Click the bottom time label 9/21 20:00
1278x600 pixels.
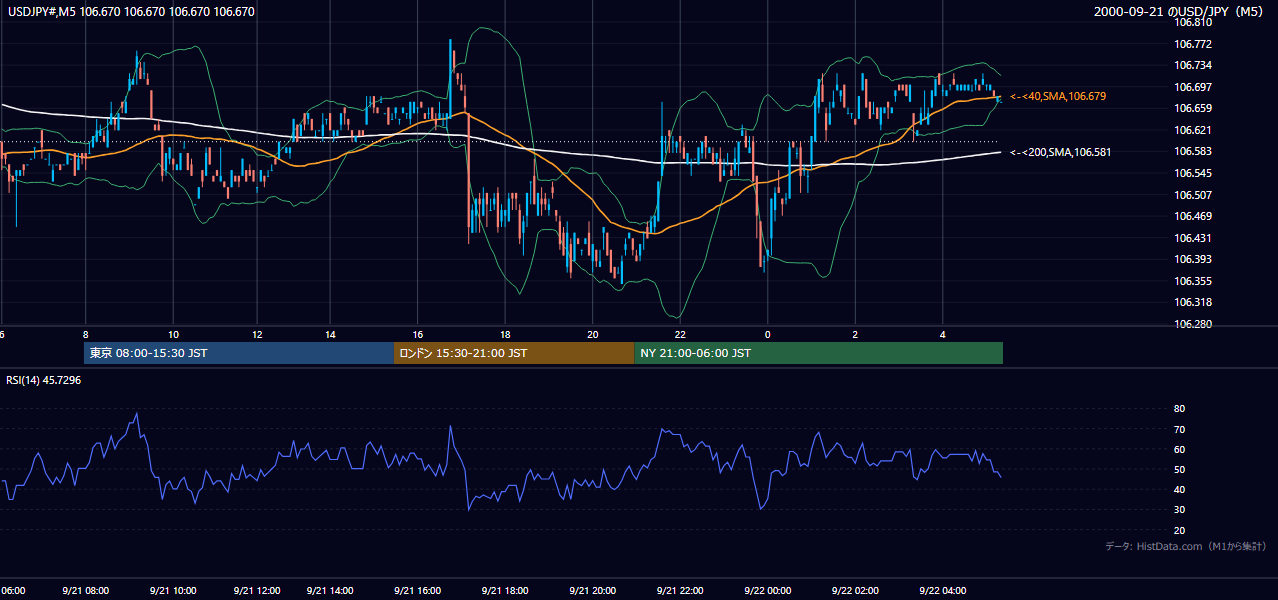[591, 591]
